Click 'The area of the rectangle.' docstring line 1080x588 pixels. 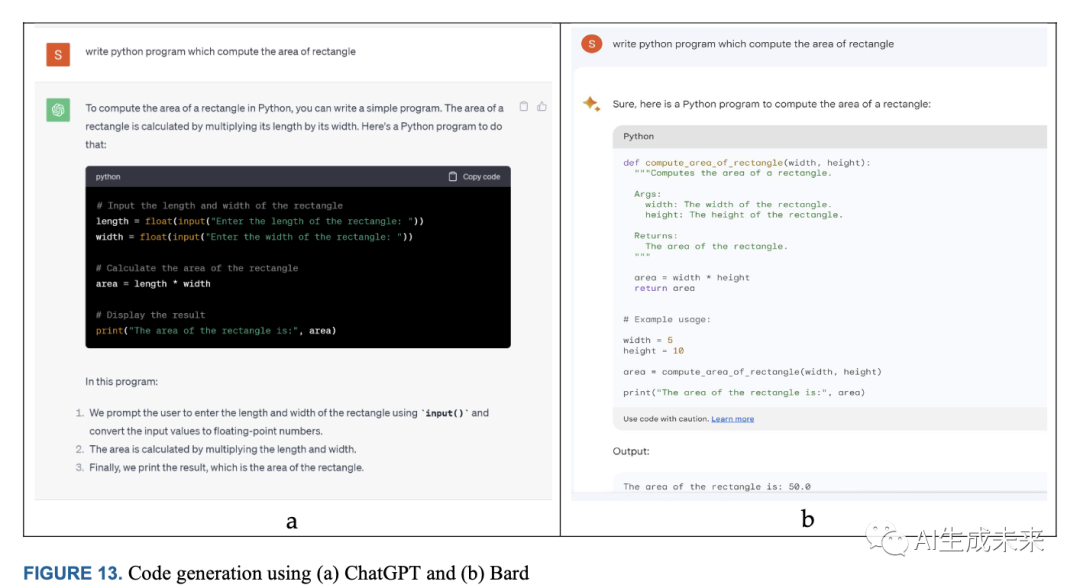pos(716,246)
